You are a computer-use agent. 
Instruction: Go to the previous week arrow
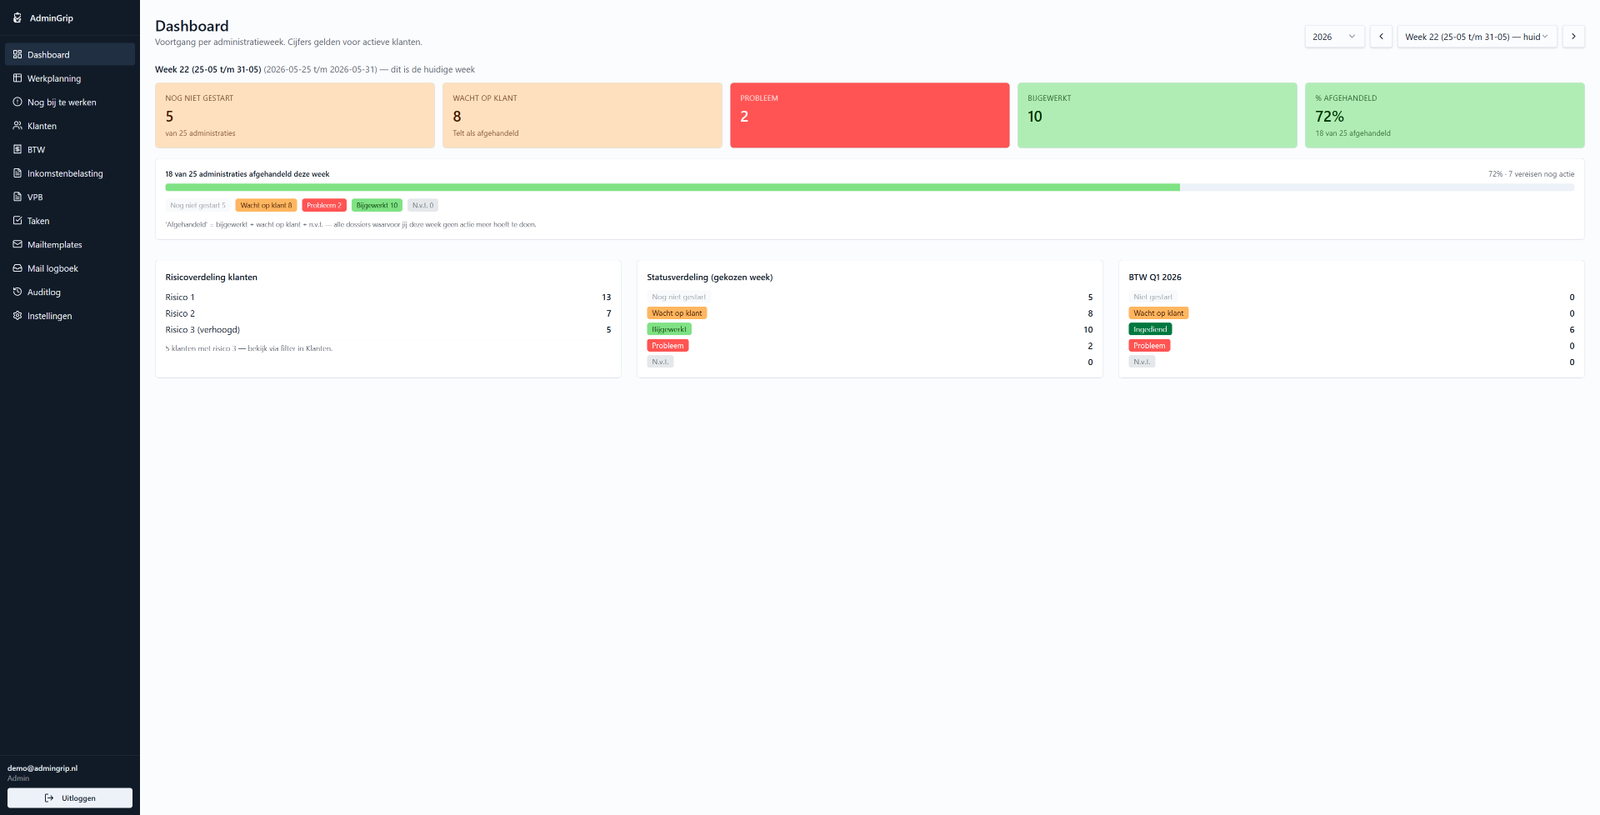point(1381,37)
